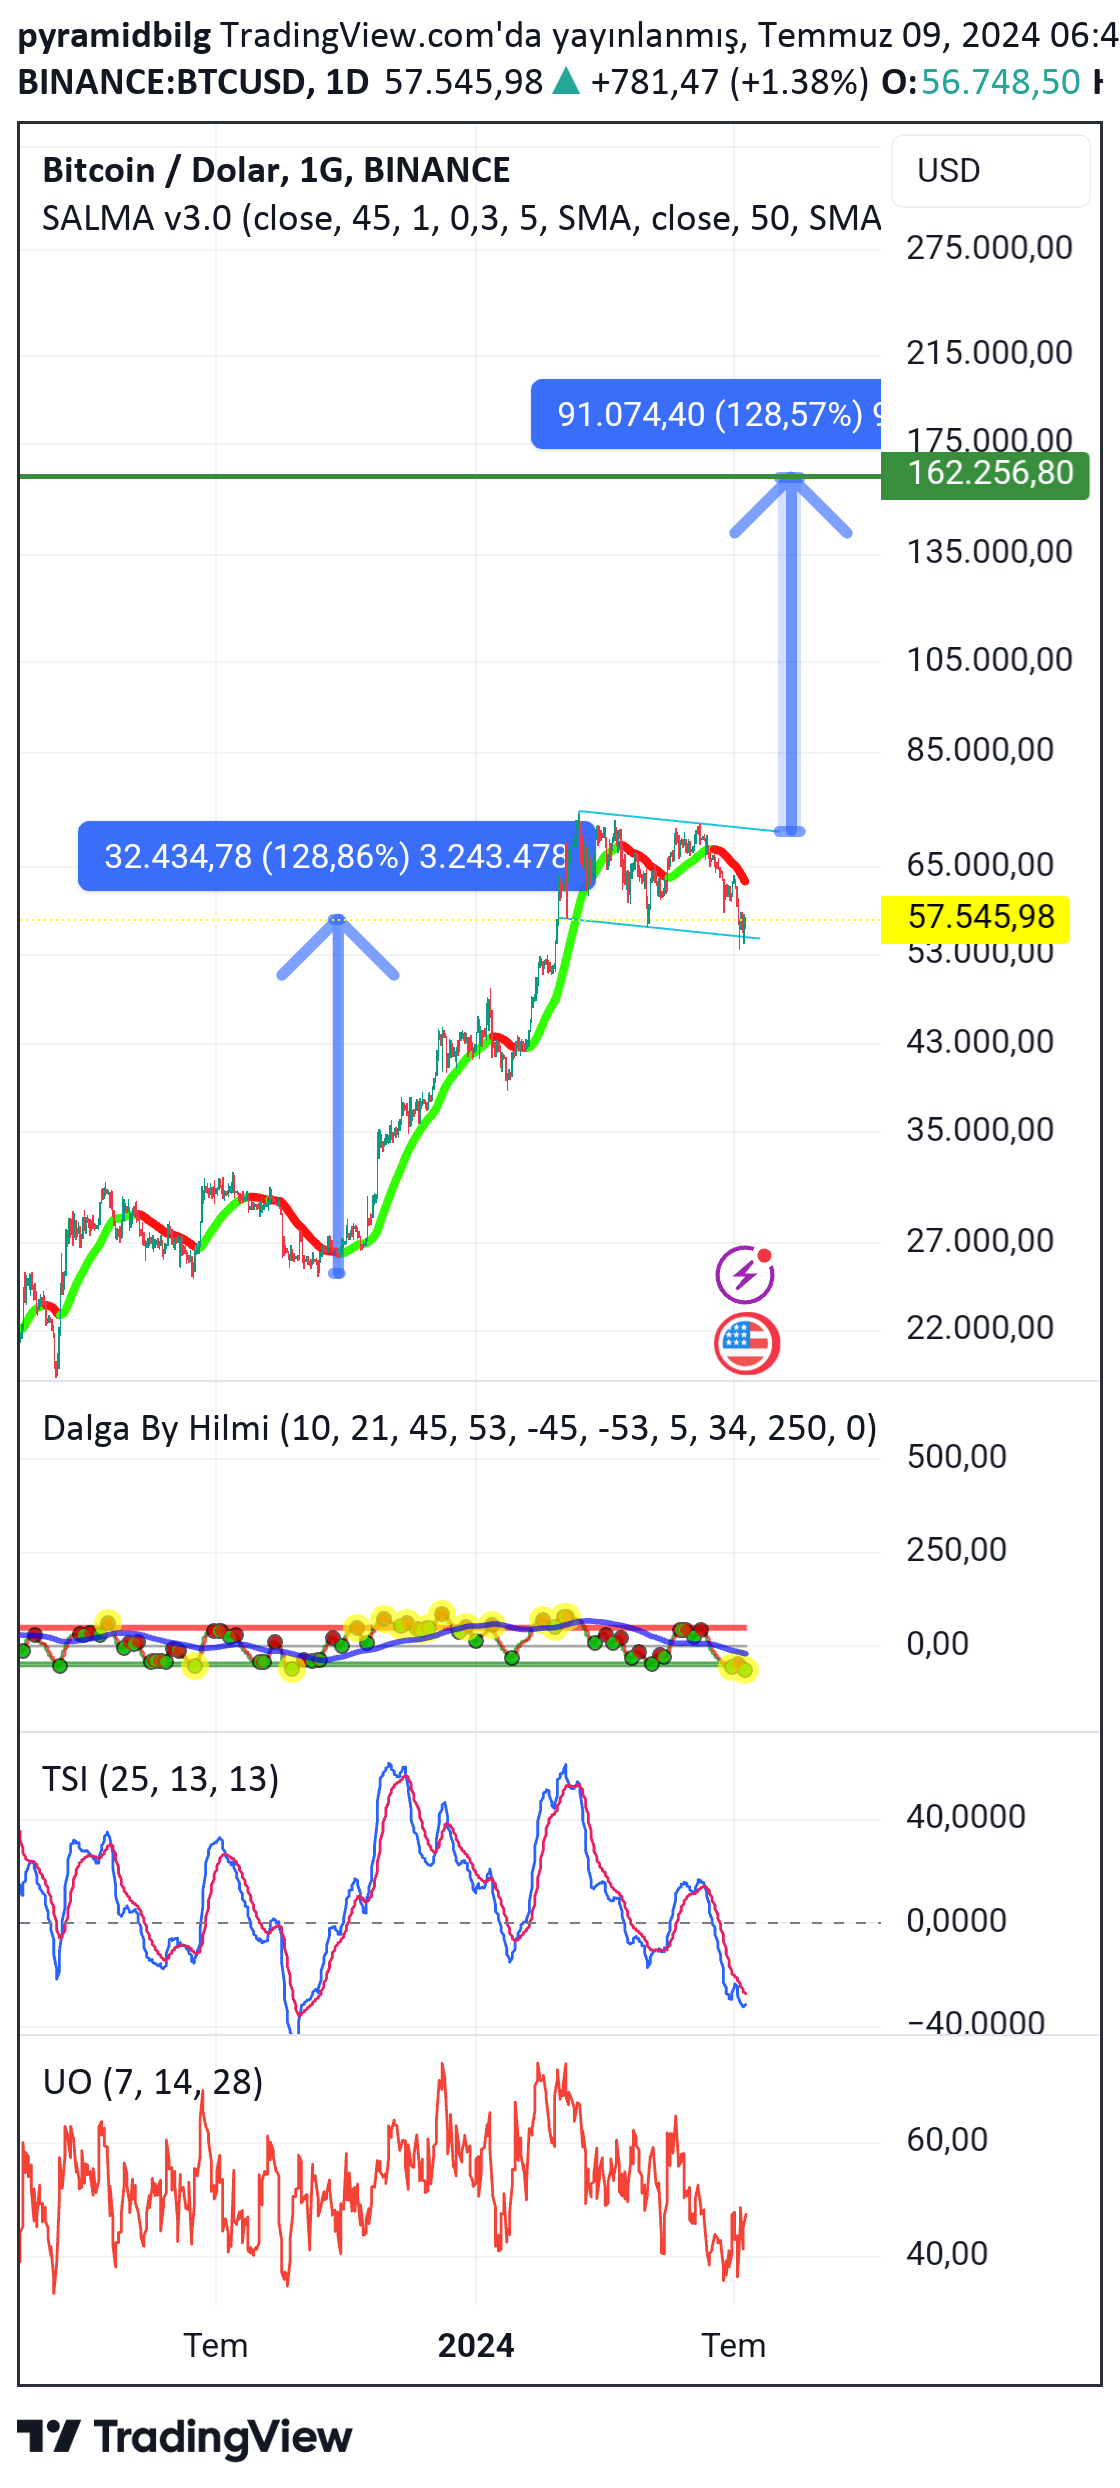Click the 43.000,00 price axis label
1120x2488 pixels.
pyautogui.click(x=980, y=1042)
